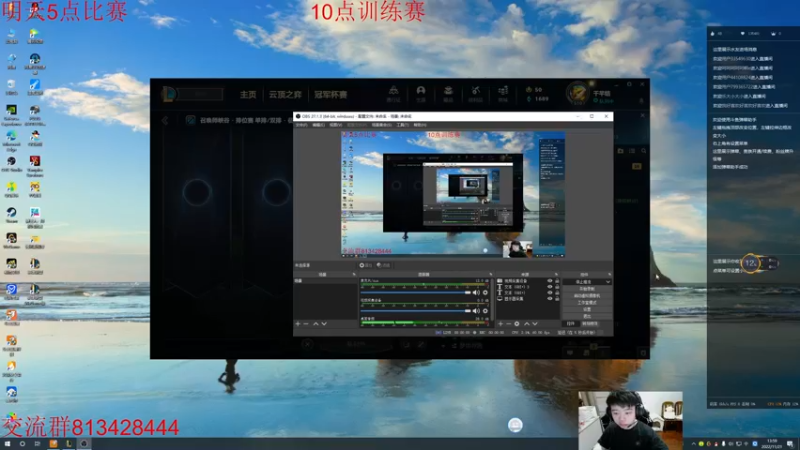Click the OBS Audio Mixer vertical scrollbar
800x450 pixels.
pyautogui.click(x=492, y=299)
